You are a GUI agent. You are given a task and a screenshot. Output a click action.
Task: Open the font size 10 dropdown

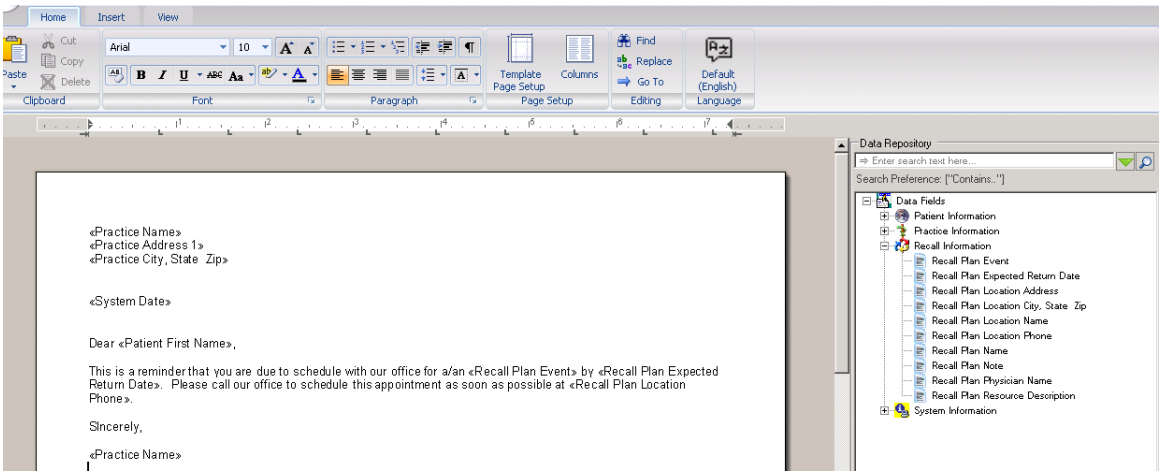(266, 47)
